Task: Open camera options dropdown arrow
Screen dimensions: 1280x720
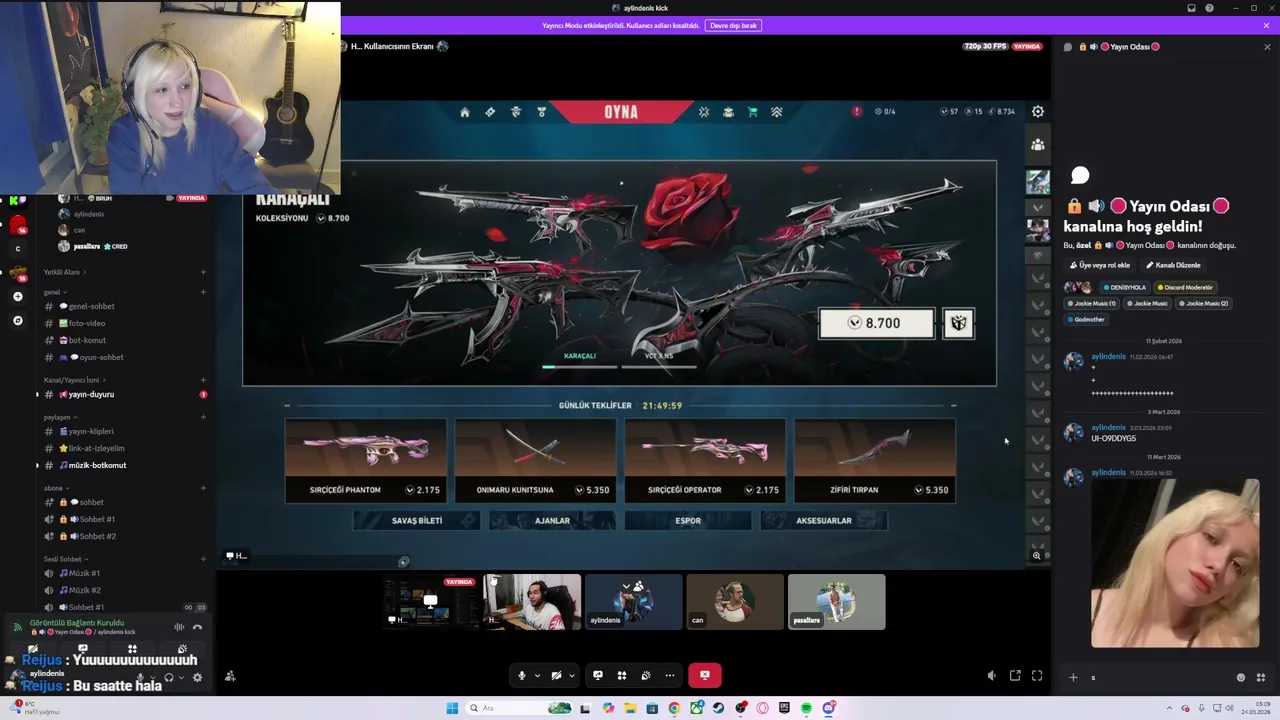Action: tap(572, 676)
